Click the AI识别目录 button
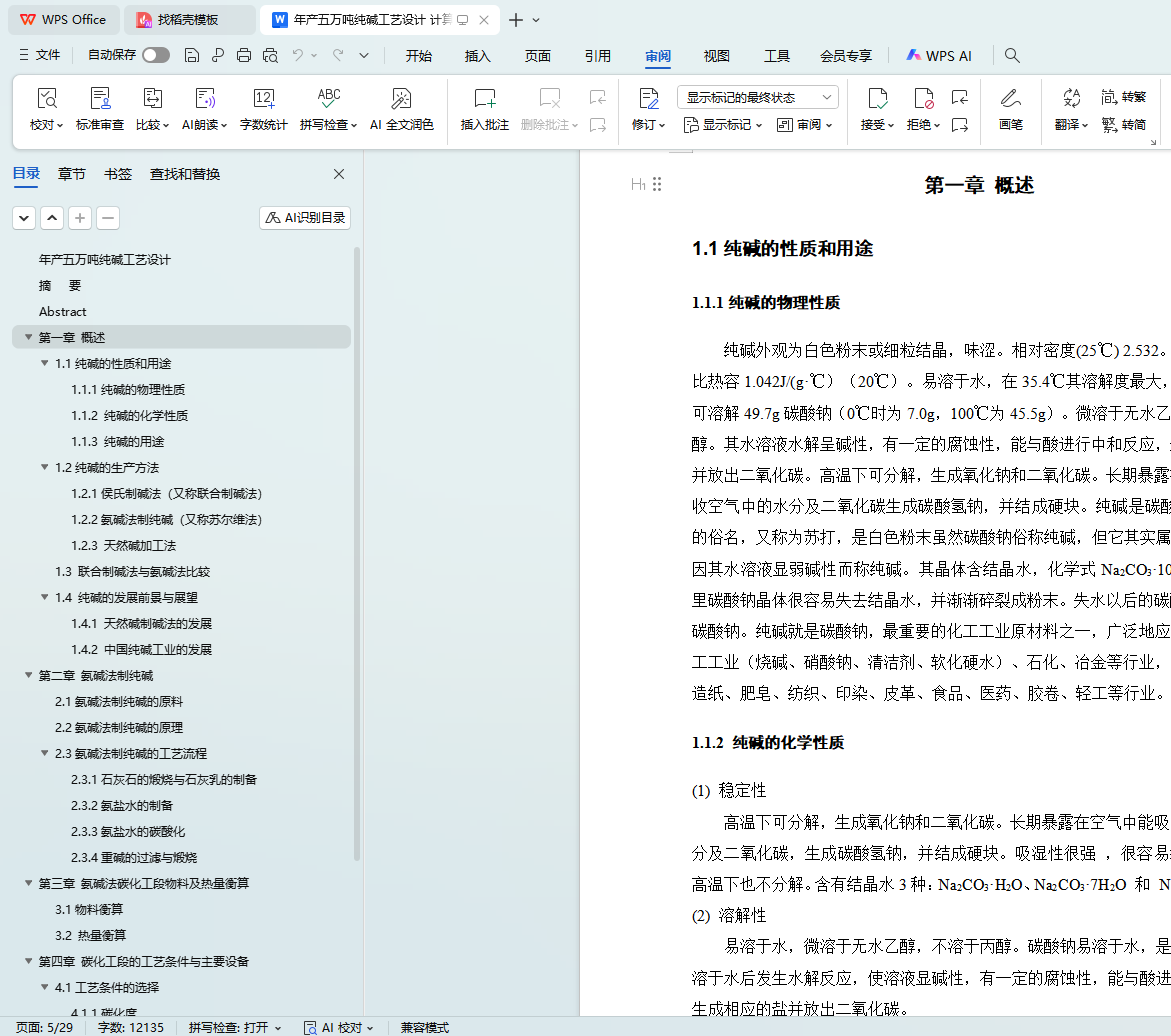 305,218
